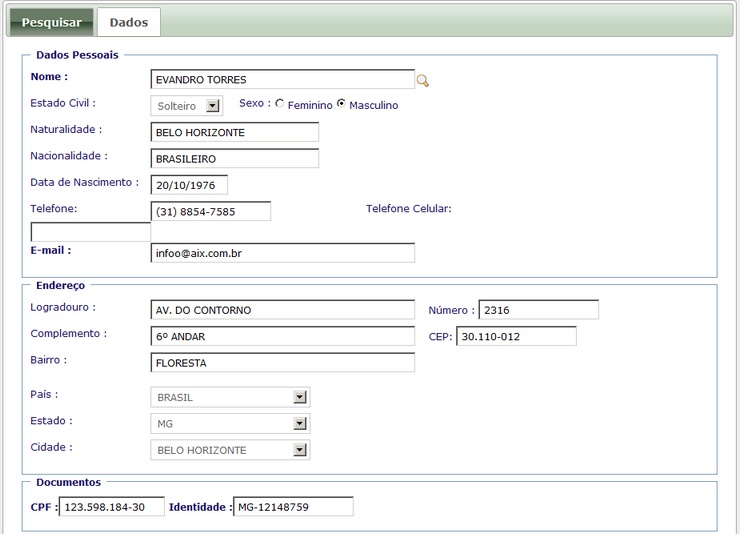The height and width of the screenshot is (534, 740).
Task: Click the Número field showing 2316
Action: 538,310
